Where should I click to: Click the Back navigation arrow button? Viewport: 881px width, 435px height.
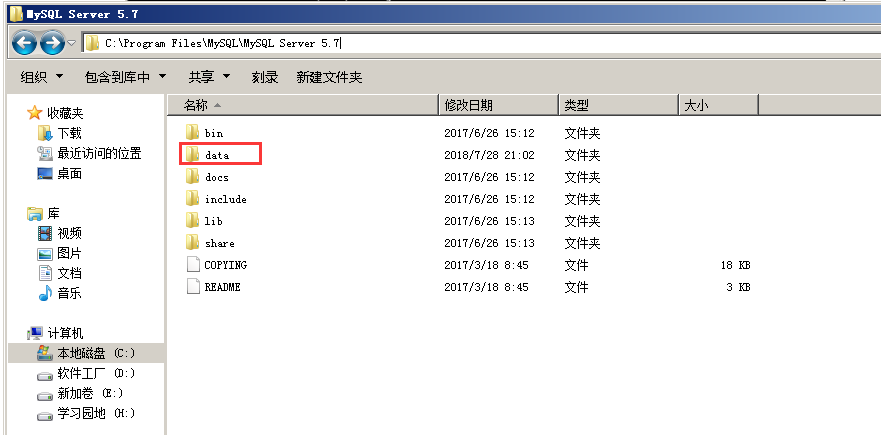coord(24,43)
